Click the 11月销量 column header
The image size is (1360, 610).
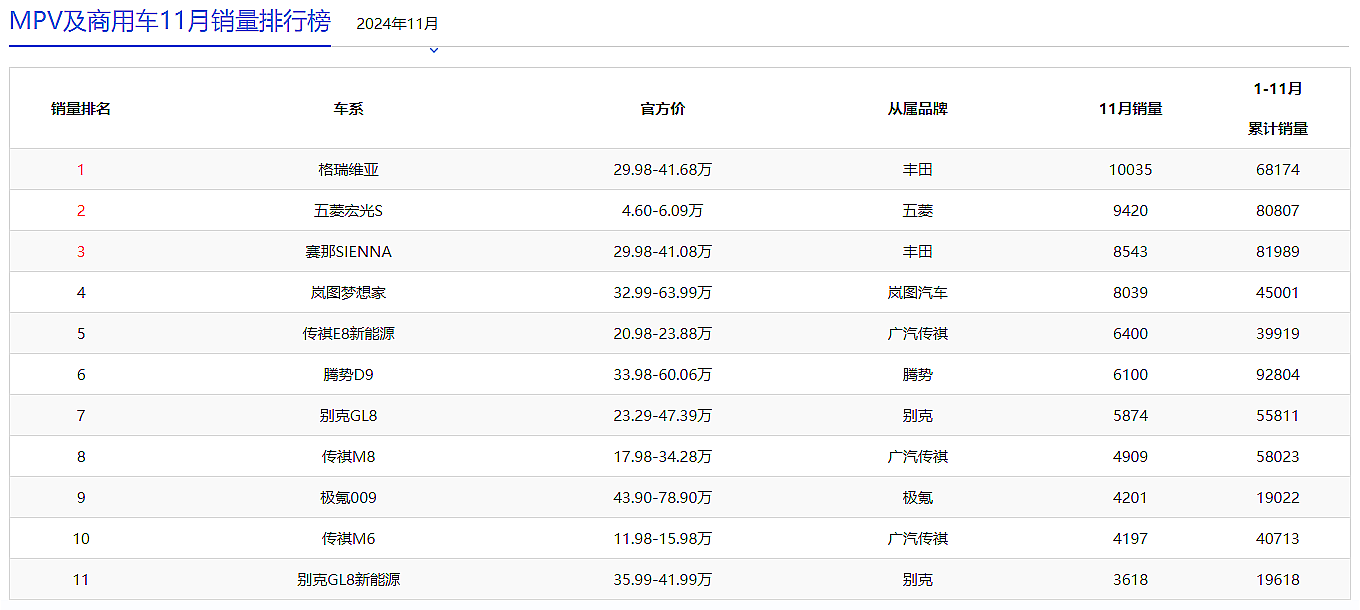[1131, 109]
